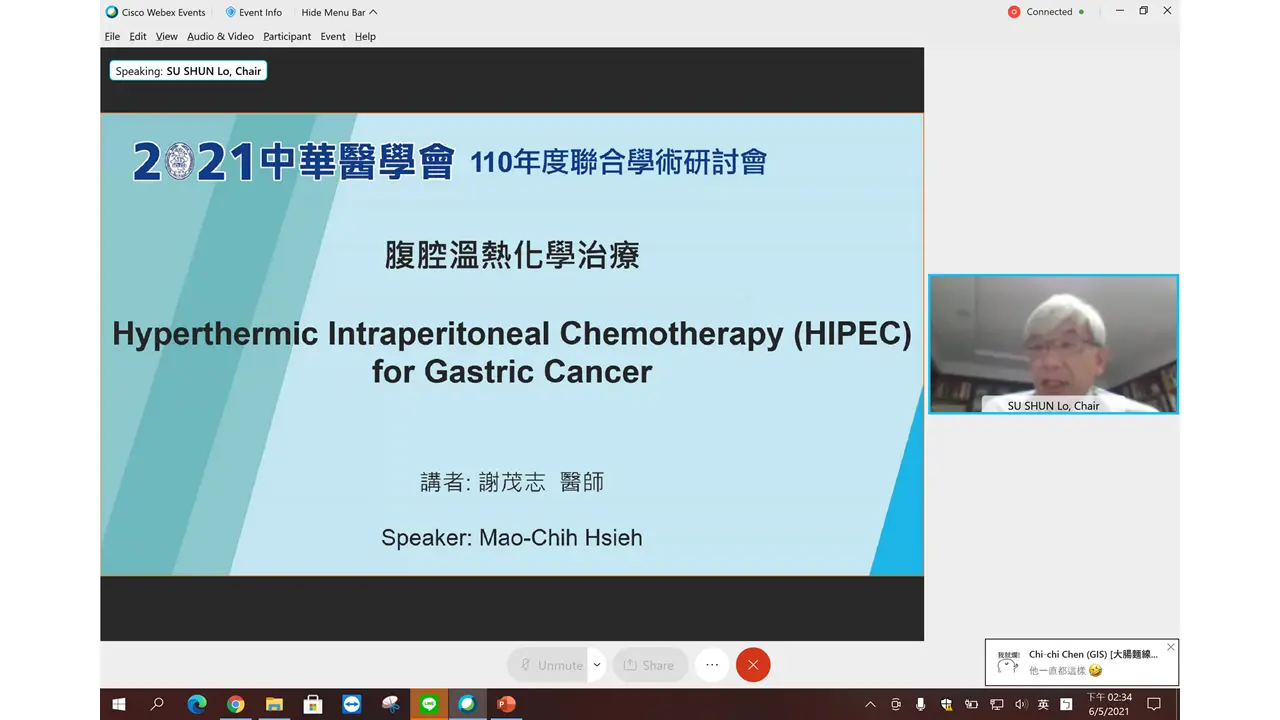Open the audio options dropdown arrow

597,665
